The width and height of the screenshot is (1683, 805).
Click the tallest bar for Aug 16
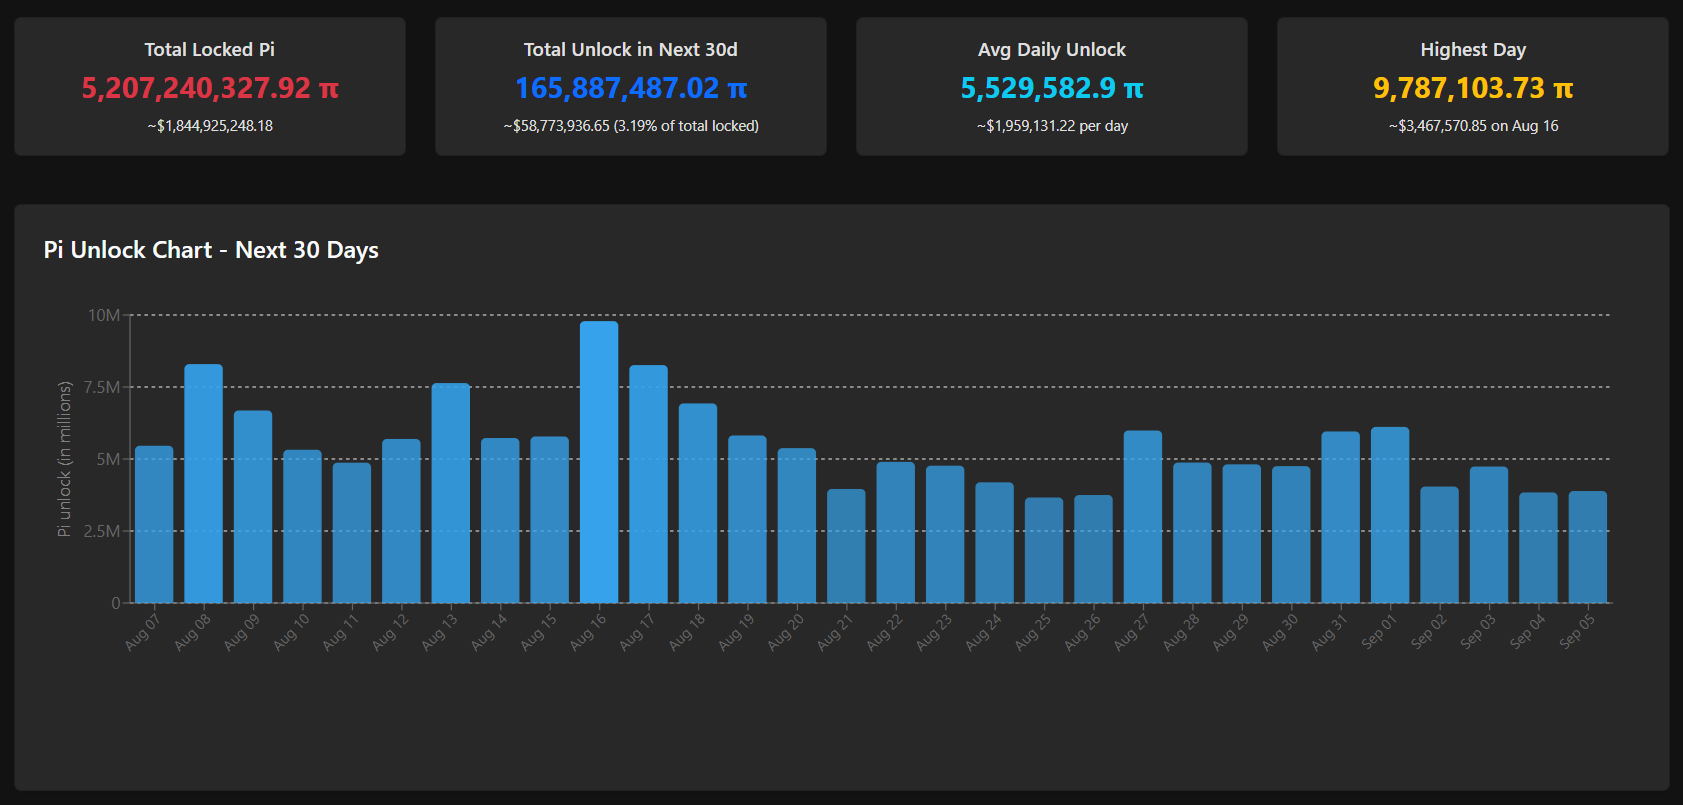pos(598,462)
